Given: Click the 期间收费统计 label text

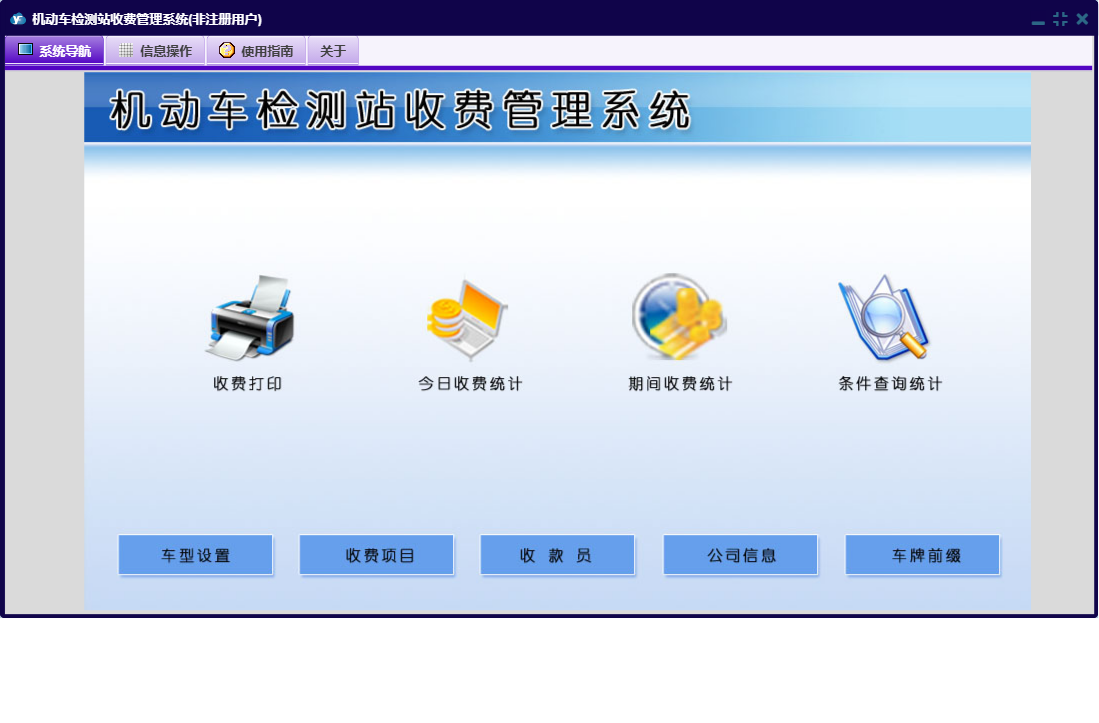Looking at the screenshot, I should tap(680, 384).
